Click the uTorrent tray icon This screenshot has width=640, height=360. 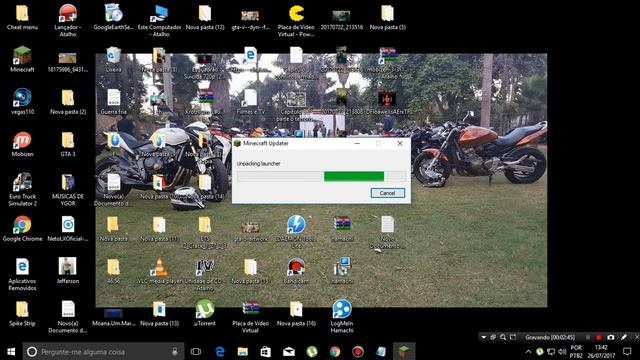[540, 351]
